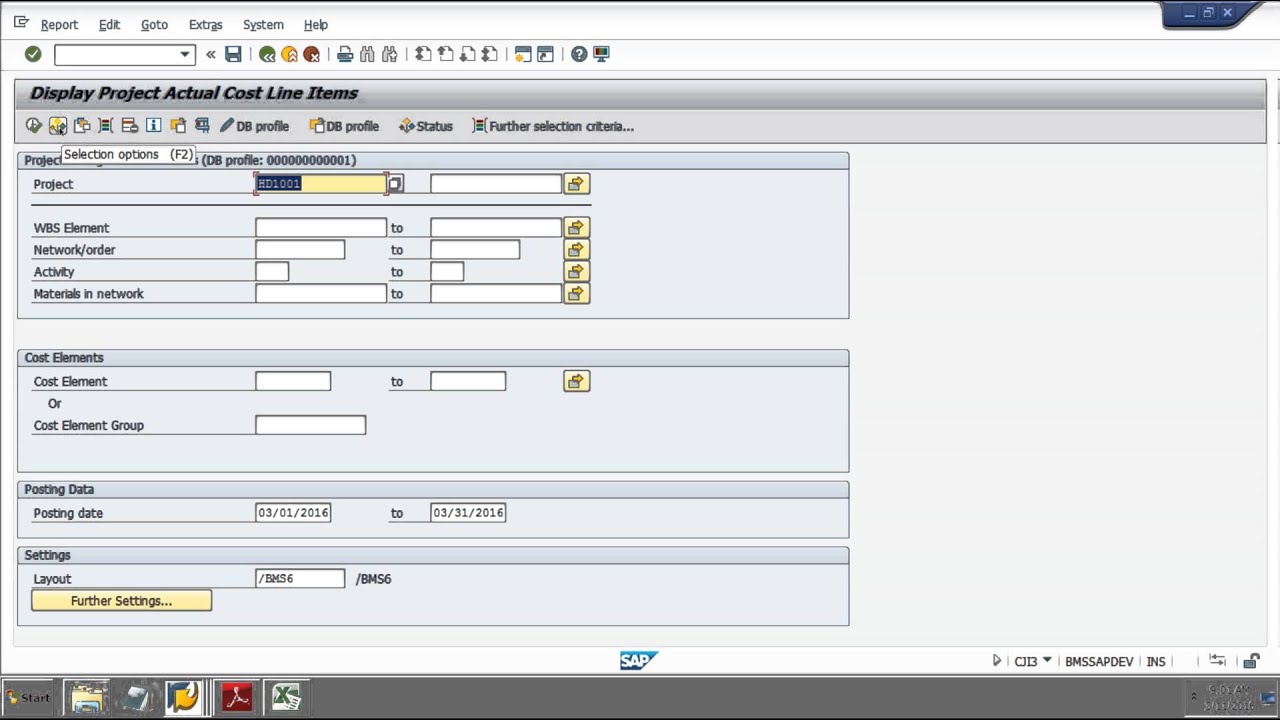Open Excel from the Windows taskbar
This screenshot has height=720, width=1280.
click(x=285, y=697)
